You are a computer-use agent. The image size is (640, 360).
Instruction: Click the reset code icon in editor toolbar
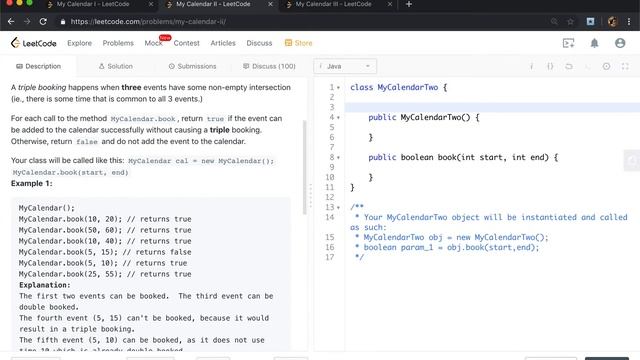click(x=569, y=66)
